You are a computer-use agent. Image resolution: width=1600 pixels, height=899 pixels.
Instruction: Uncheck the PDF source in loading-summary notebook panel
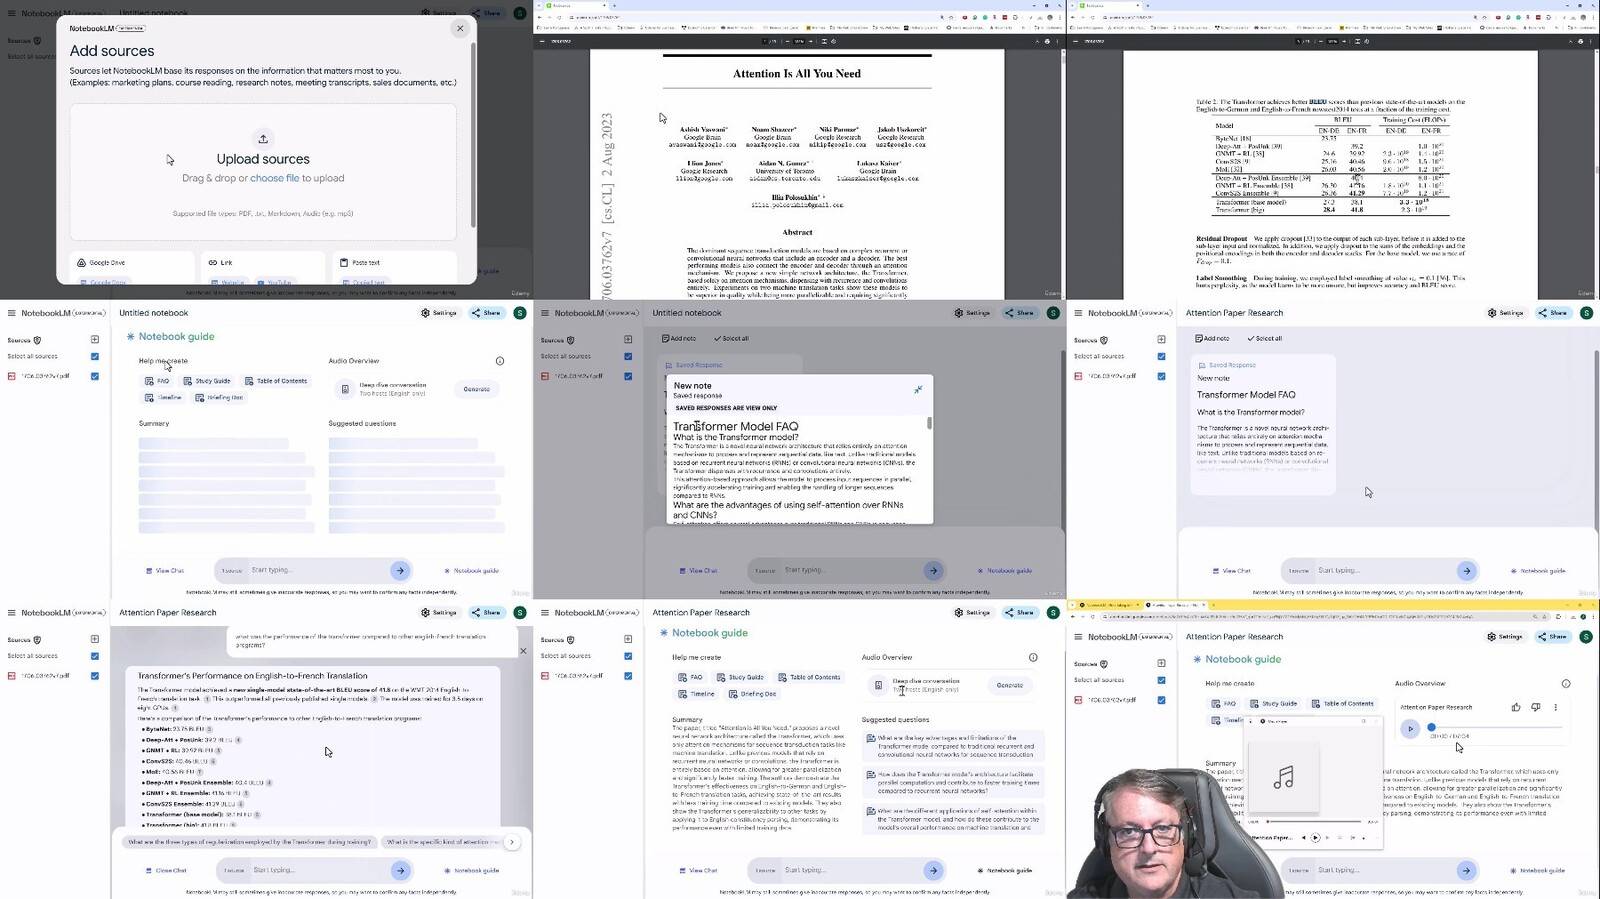coord(95,376)
